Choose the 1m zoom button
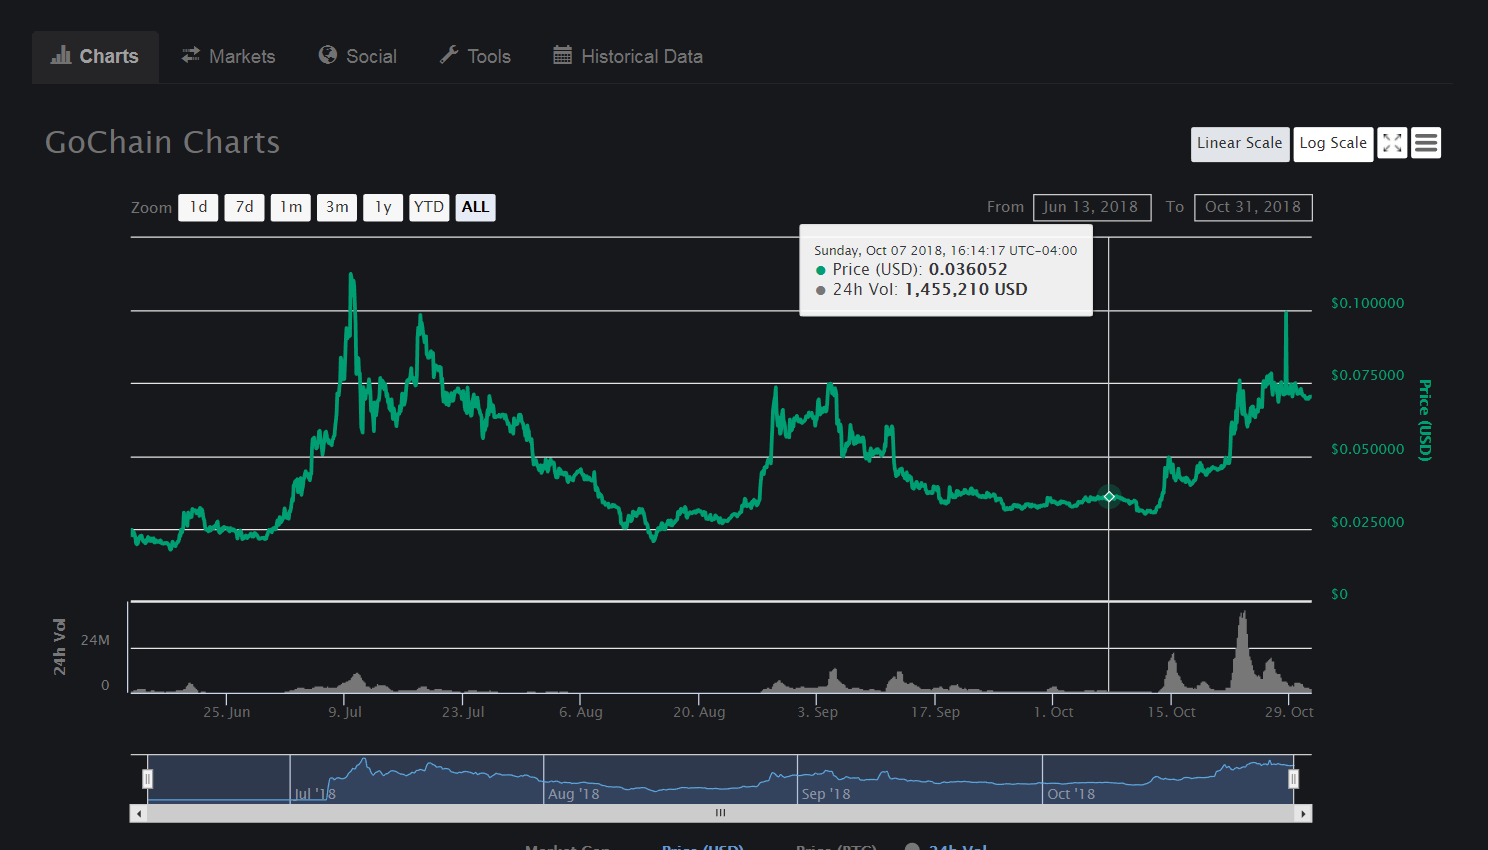Viewport: 1488px width, 850px height. pyautogui.click(x=291, y=208)
